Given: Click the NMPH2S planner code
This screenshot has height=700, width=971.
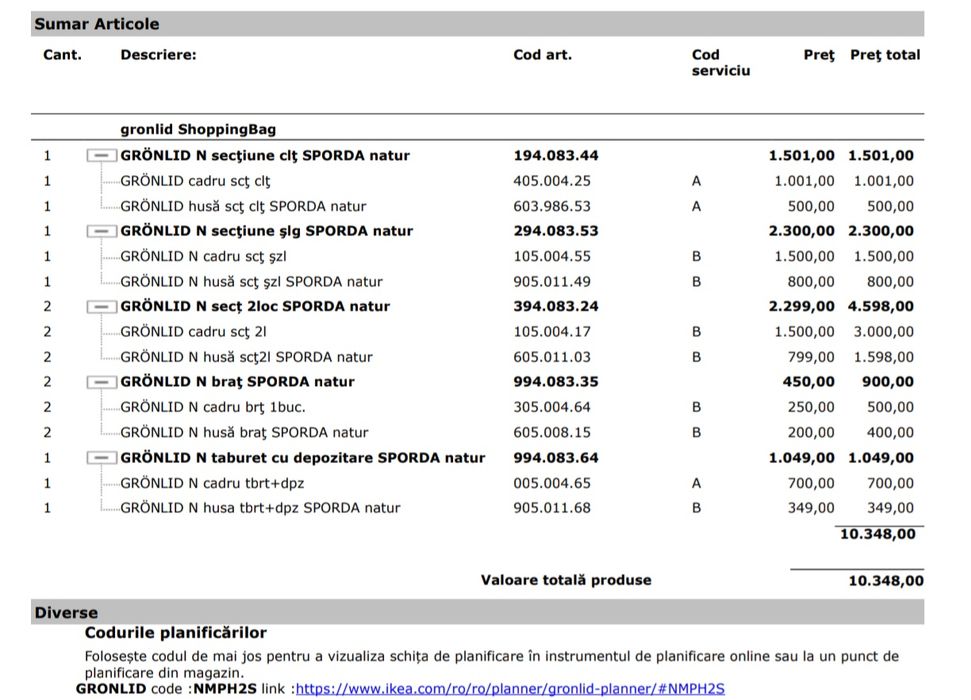Looking at the screenshot, I should [222, 688].
